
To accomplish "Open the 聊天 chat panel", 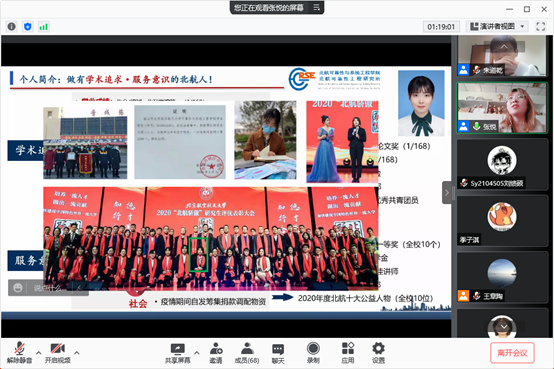I will (278, 353).
